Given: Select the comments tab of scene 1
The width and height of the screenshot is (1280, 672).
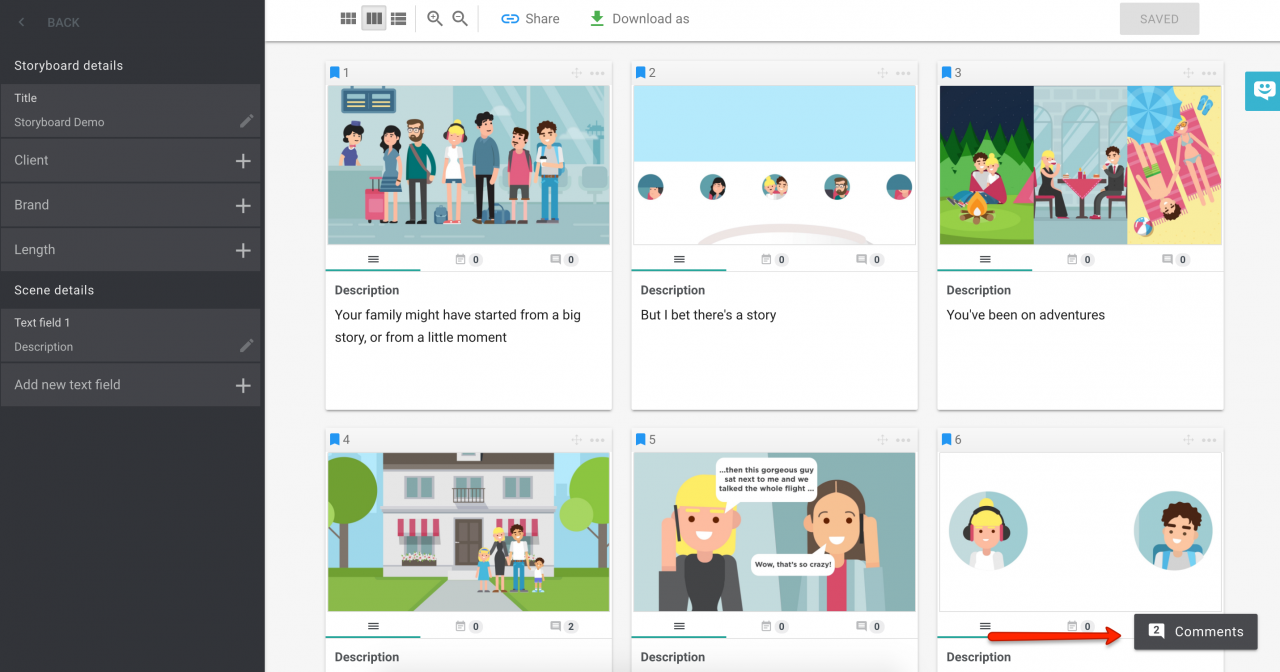Looking at the screenshot, I should [564, 259].
